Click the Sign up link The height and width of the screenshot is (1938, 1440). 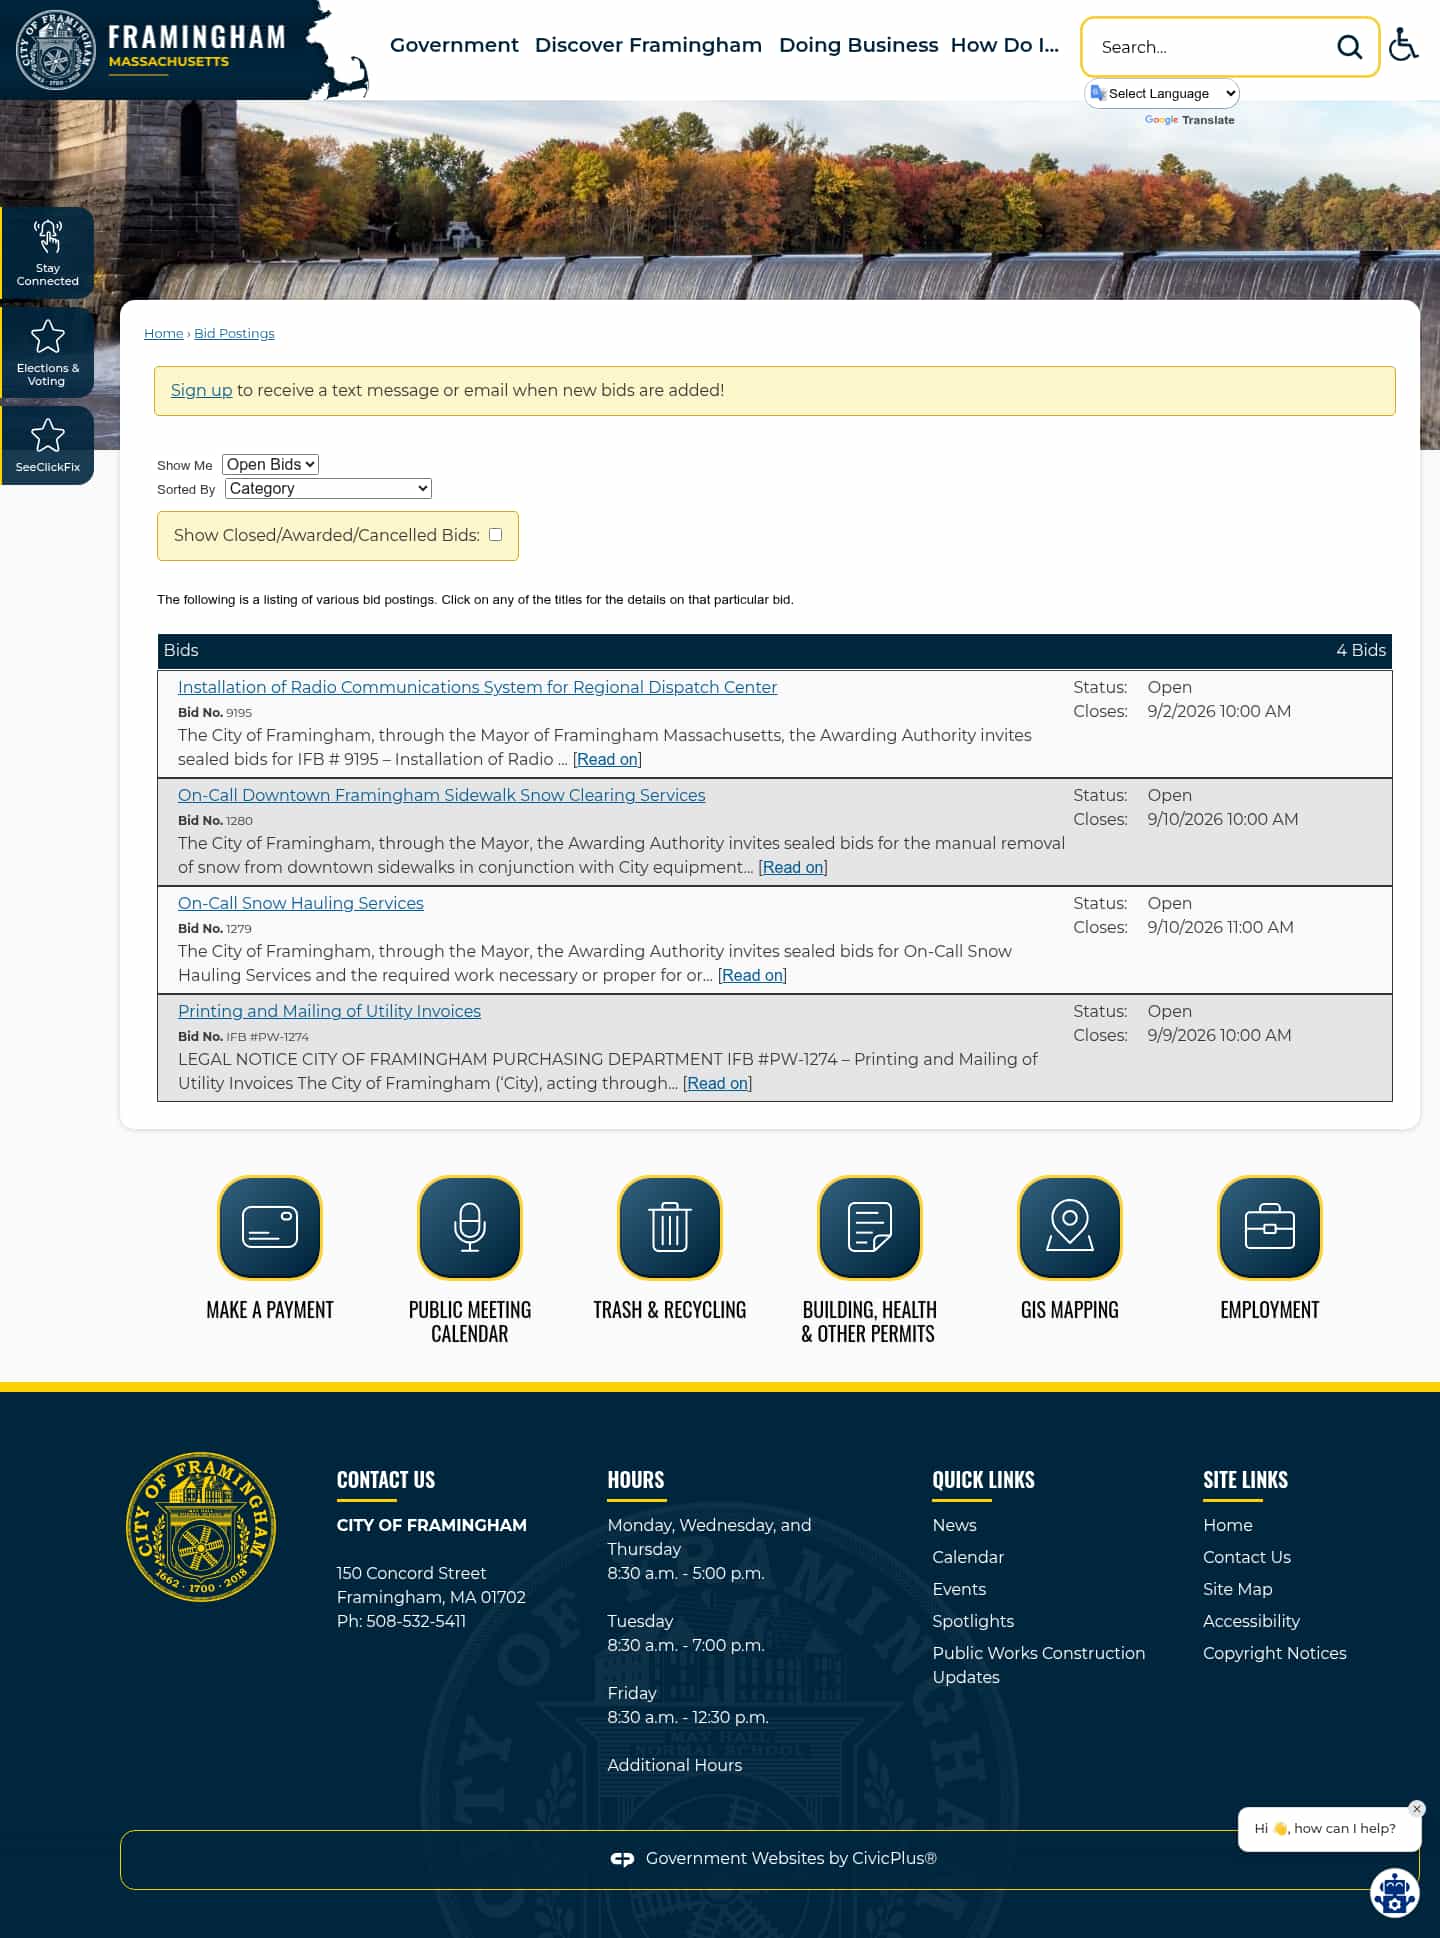201,390
